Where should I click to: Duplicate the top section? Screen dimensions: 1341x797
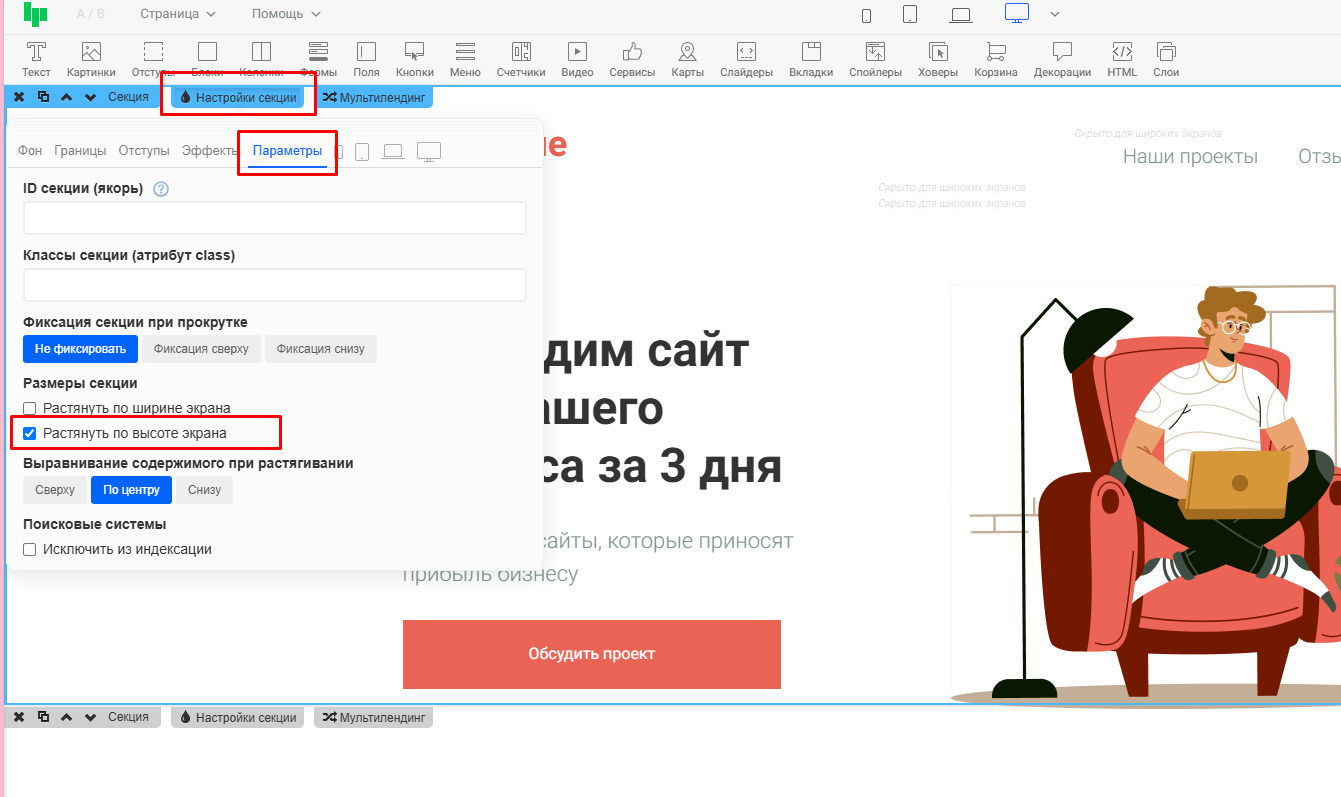pyautogui.click(x=43, y=97)
